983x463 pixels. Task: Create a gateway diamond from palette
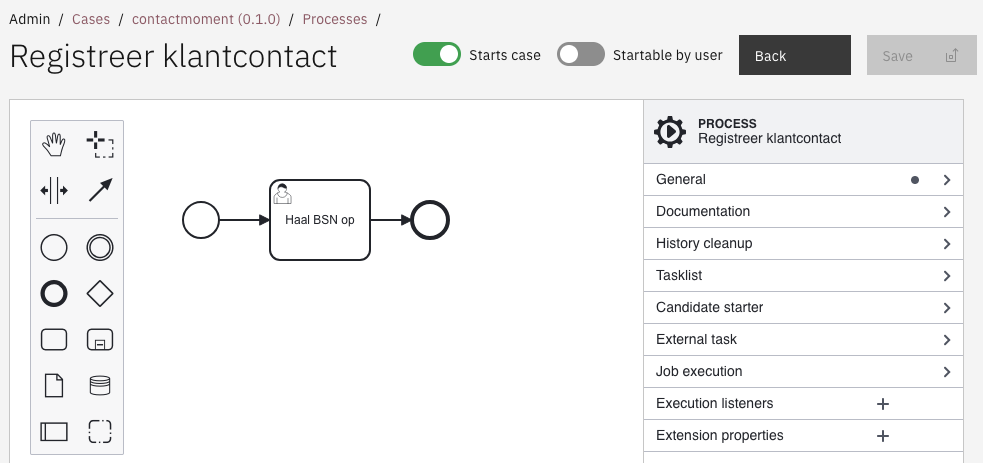tap(100, 293)
